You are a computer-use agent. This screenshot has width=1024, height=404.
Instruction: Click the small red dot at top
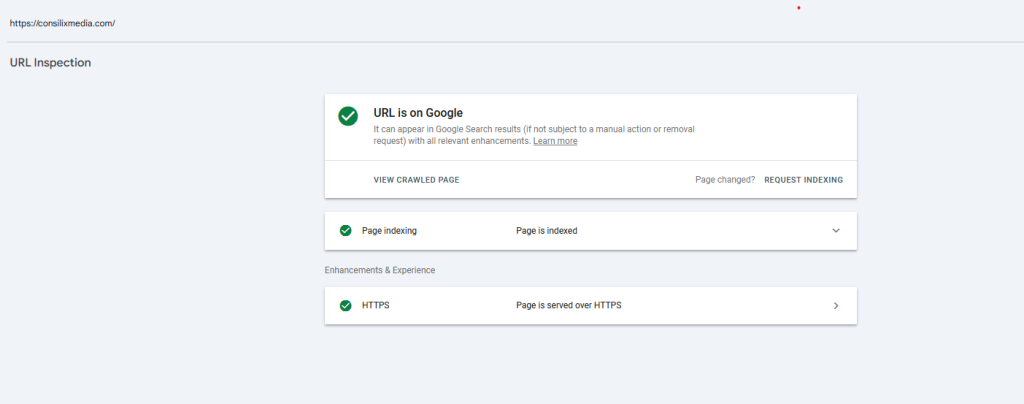[798, 8]
